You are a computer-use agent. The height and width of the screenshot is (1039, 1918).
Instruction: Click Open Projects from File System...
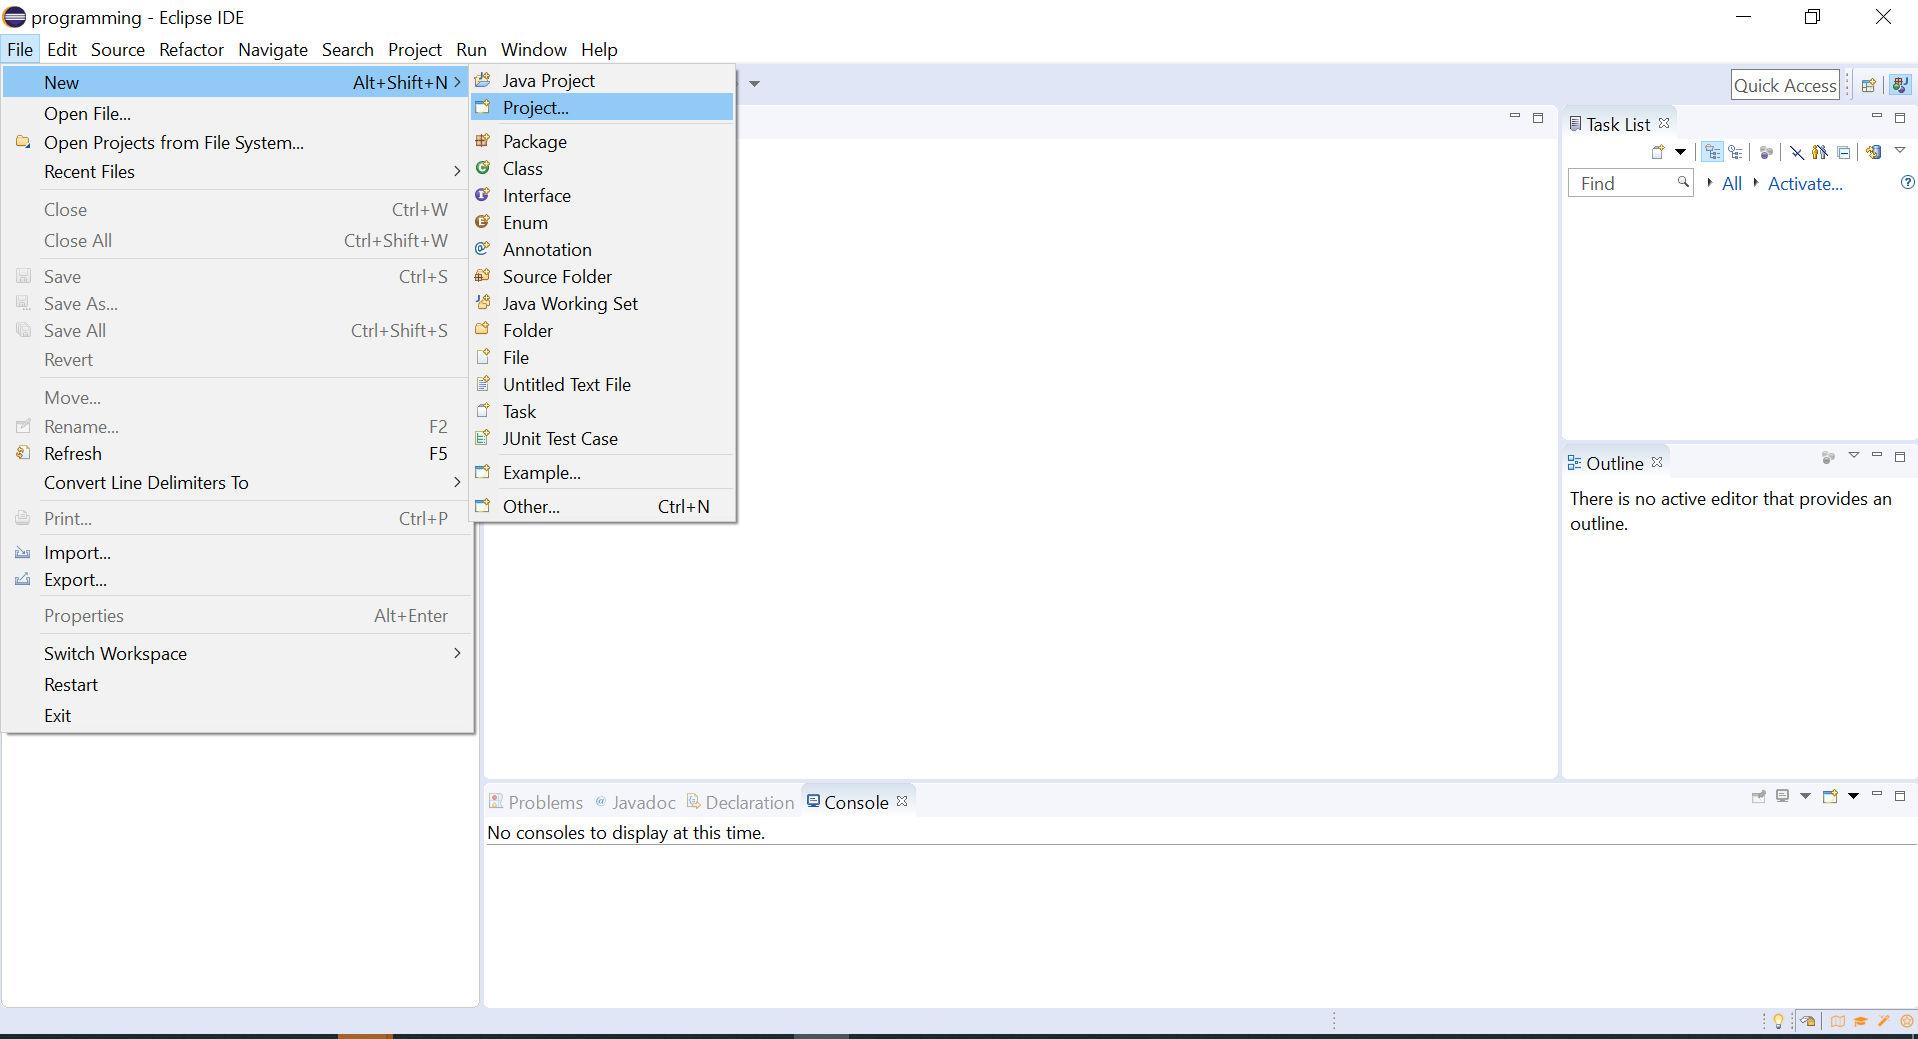coord(237,142)
